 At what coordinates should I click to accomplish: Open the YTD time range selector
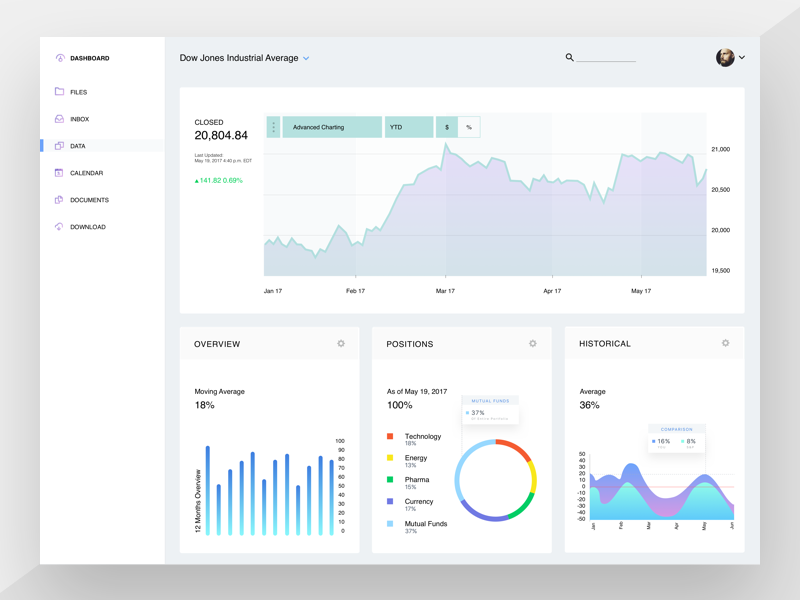tap(409, 127)
